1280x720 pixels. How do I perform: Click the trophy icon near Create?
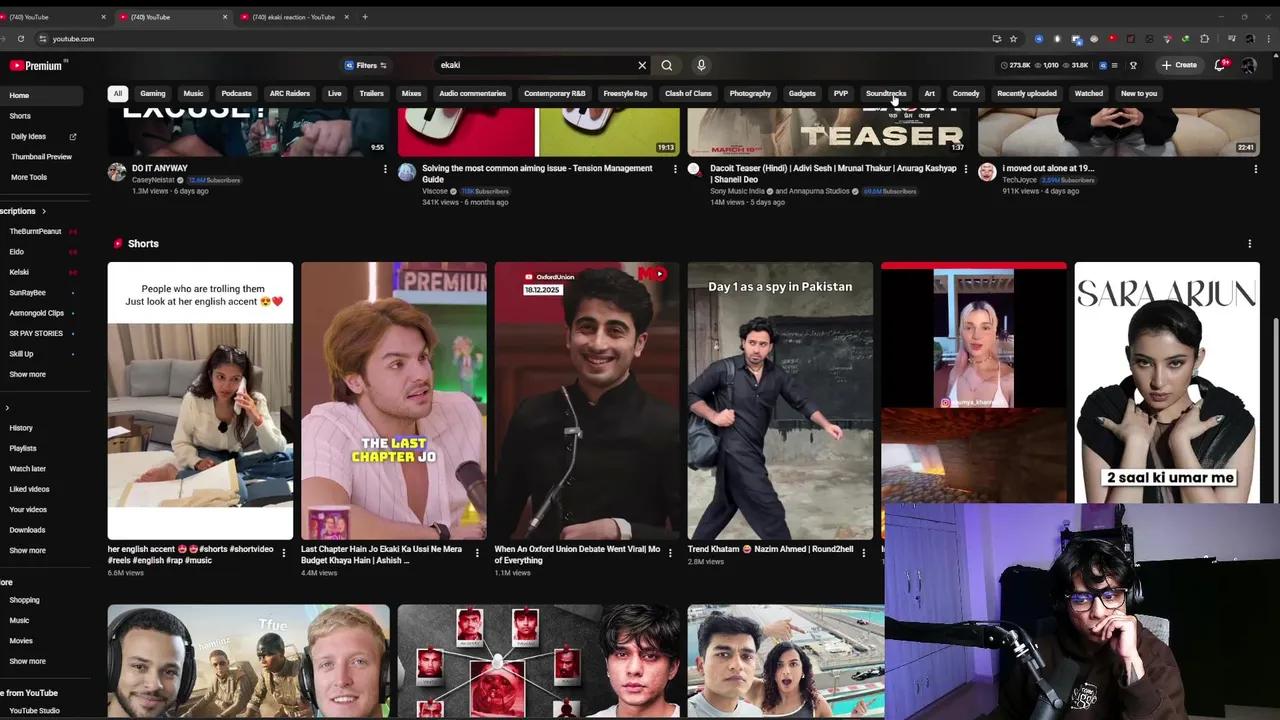(1133, 65)
